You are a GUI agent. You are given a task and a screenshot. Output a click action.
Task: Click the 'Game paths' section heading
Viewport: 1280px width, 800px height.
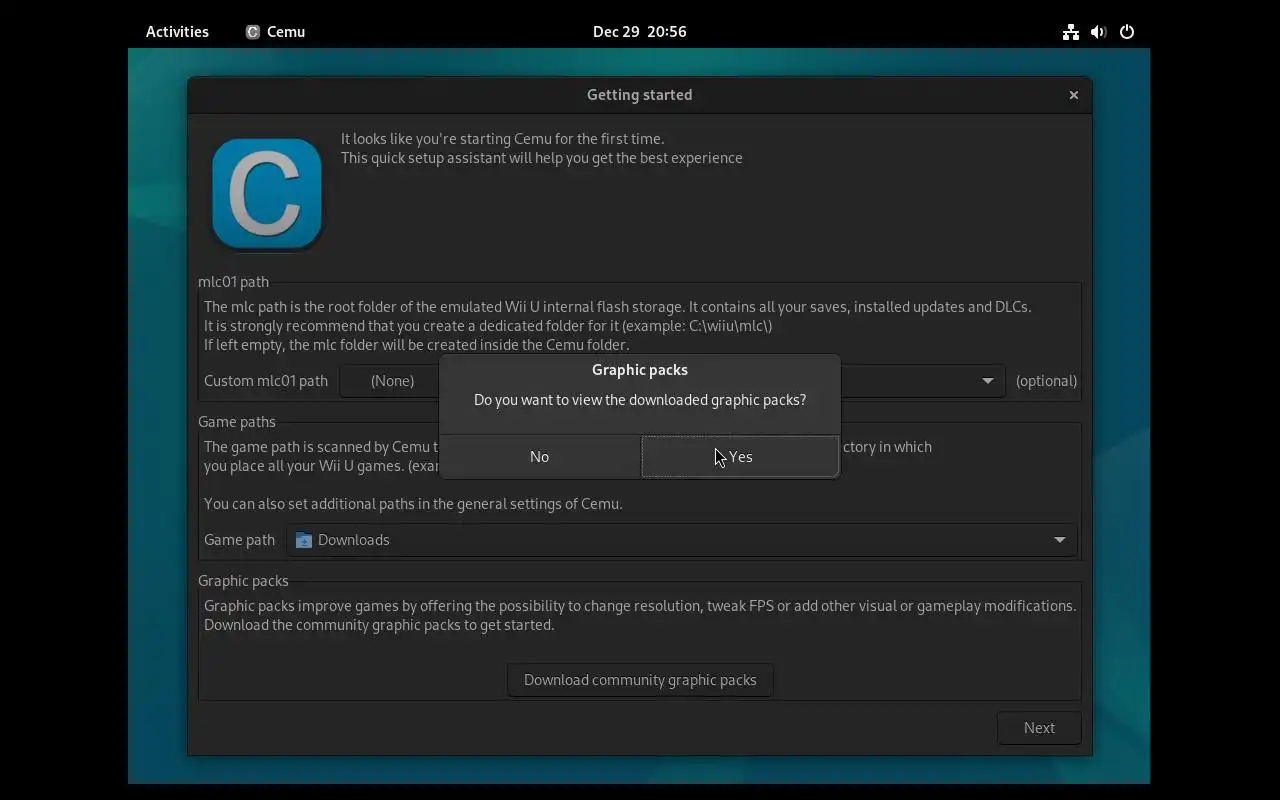(x=237, y=422)
